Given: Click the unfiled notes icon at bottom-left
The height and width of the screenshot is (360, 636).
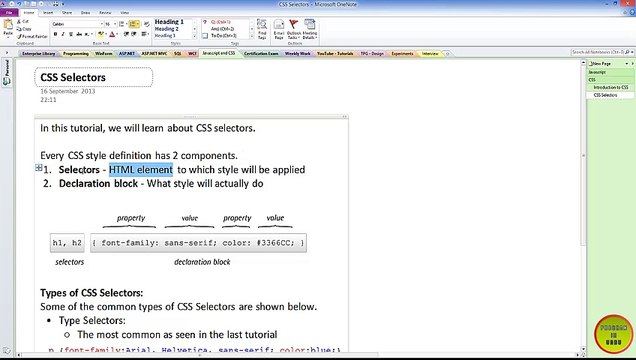Looking at the screenshot, I should [6, 351].
